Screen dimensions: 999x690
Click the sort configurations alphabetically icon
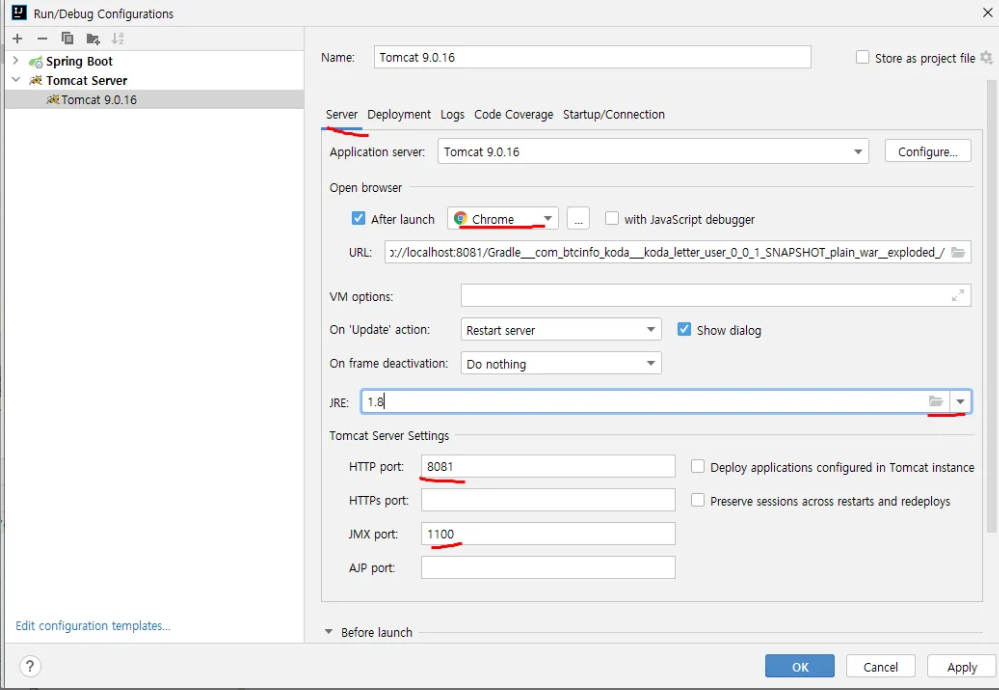point(118,39)
